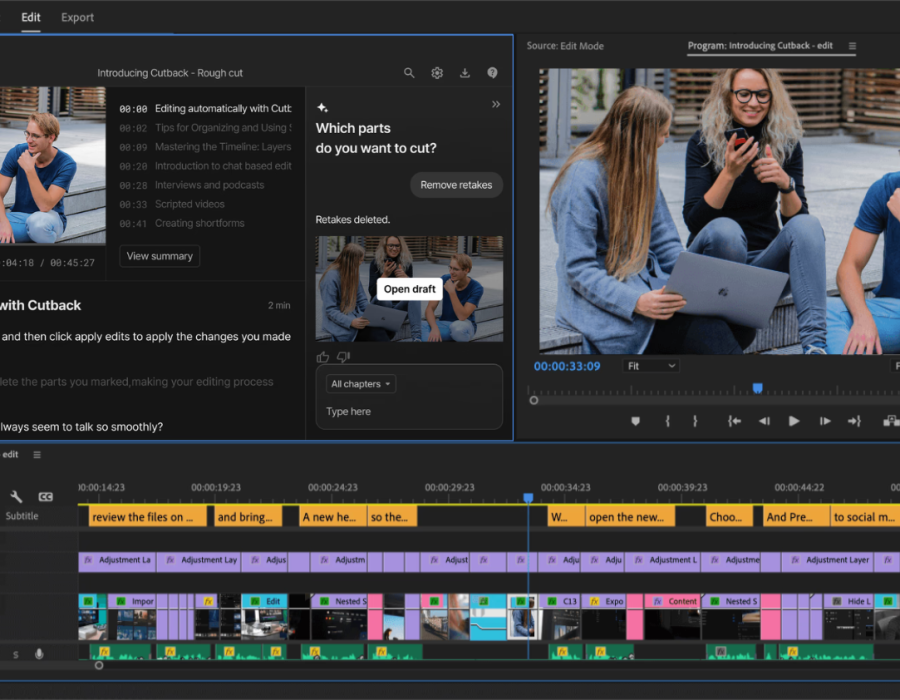Click the thumbs up feedback icon
900x700 pixels.
click(x=323, y=357)
